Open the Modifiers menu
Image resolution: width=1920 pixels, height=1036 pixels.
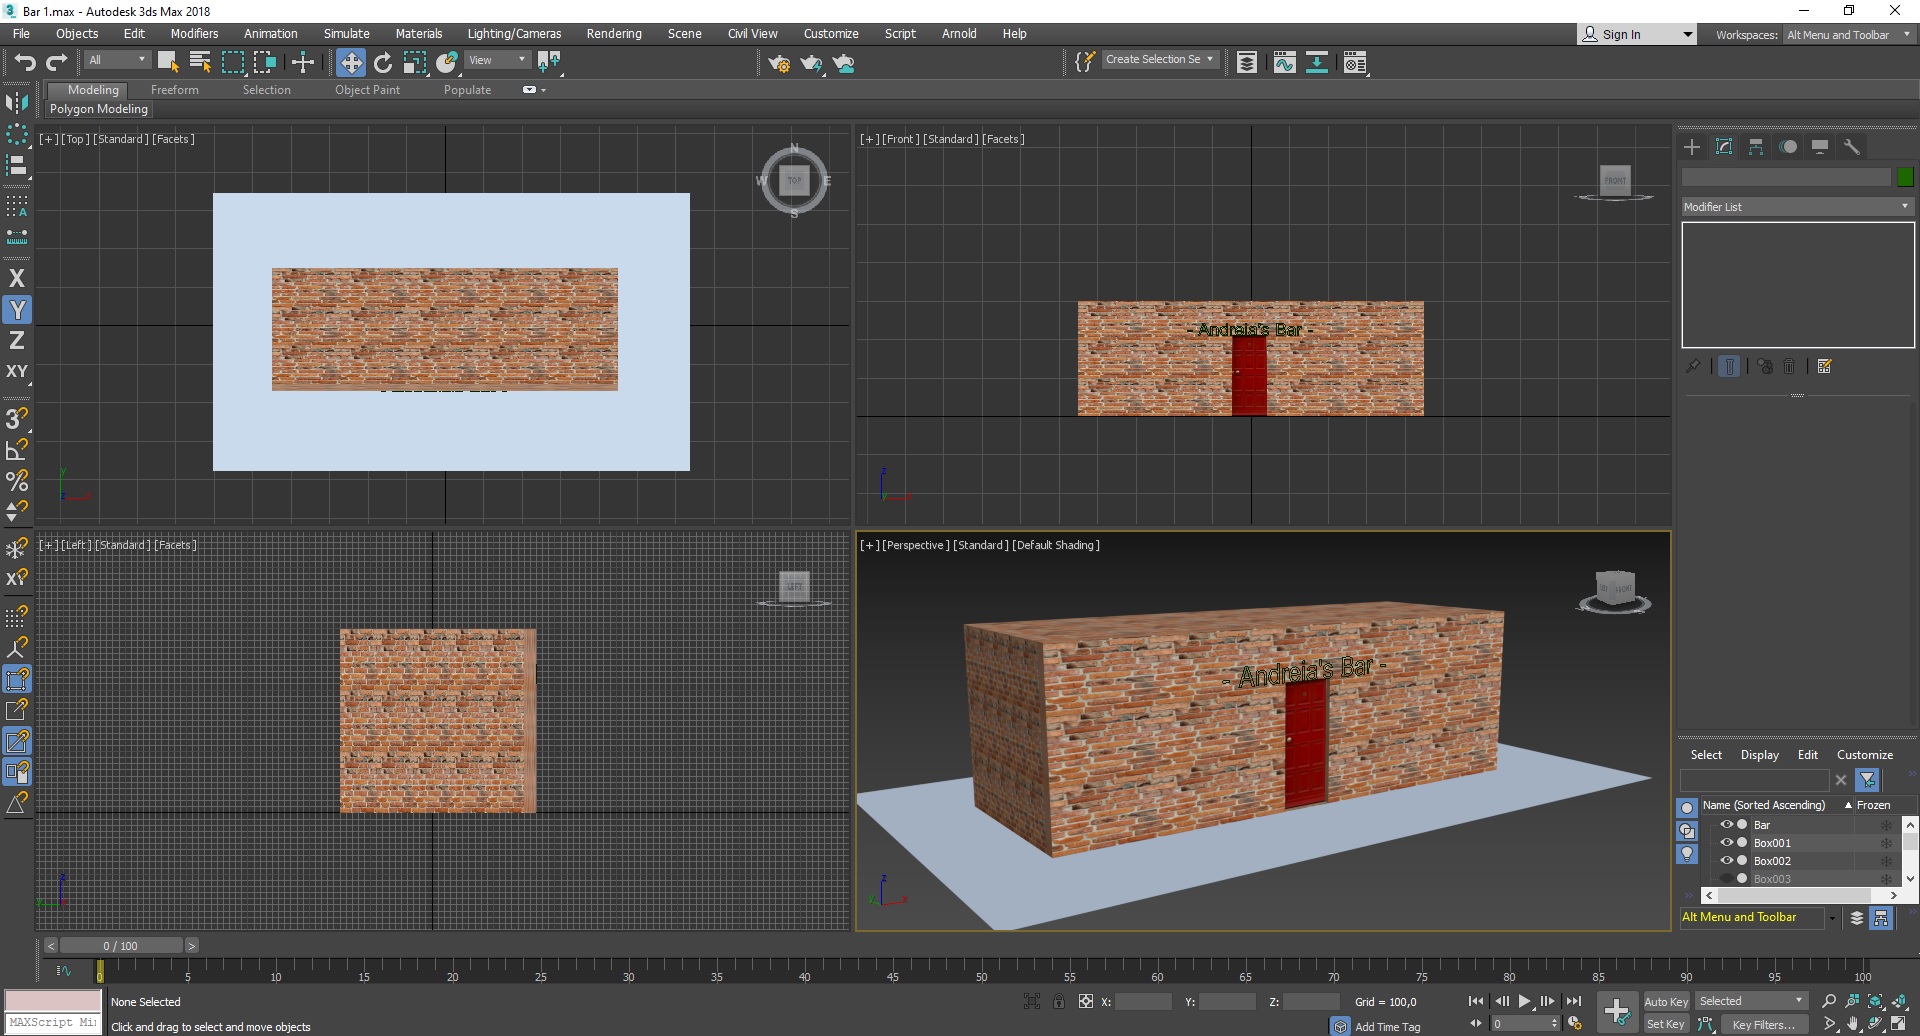pos(194,34)
